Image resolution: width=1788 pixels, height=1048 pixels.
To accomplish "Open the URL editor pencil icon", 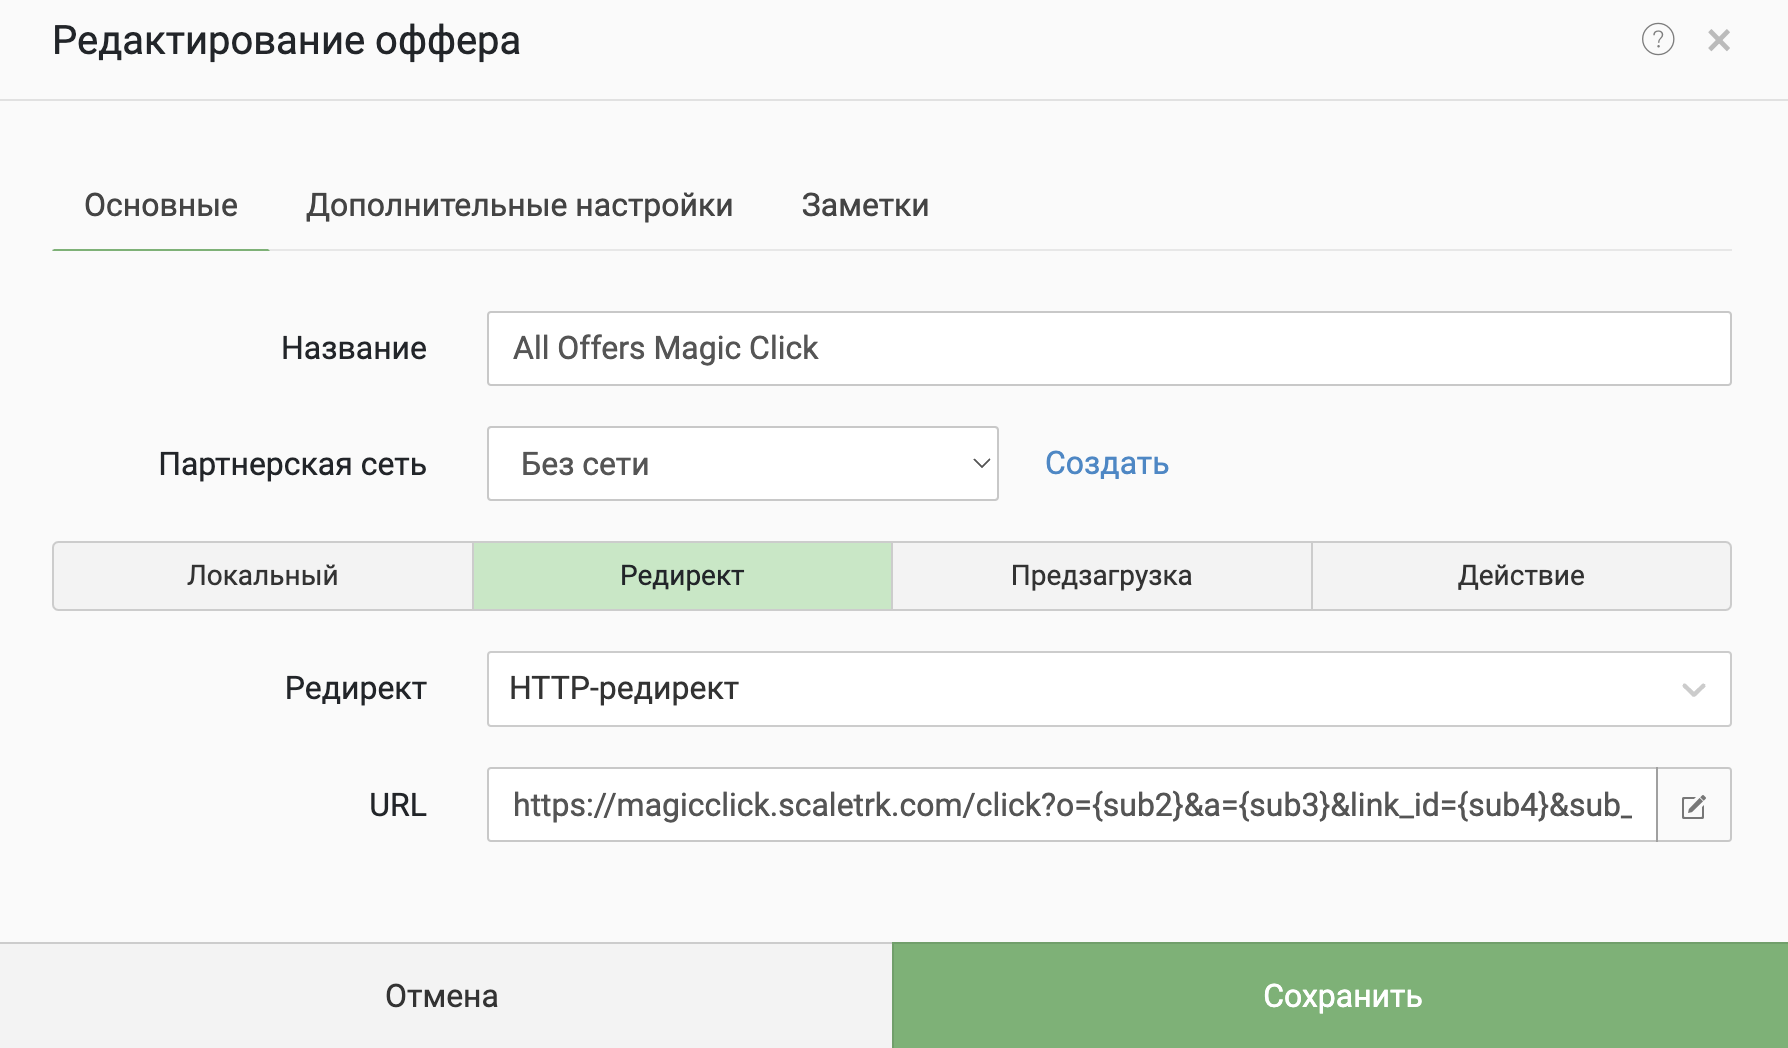I will 1693,806.
